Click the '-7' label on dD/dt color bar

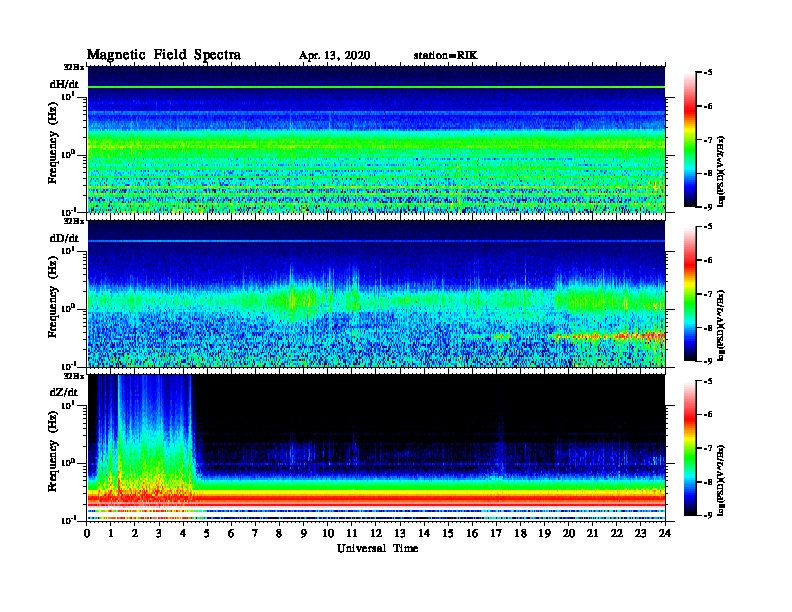[x=707, y=294]
